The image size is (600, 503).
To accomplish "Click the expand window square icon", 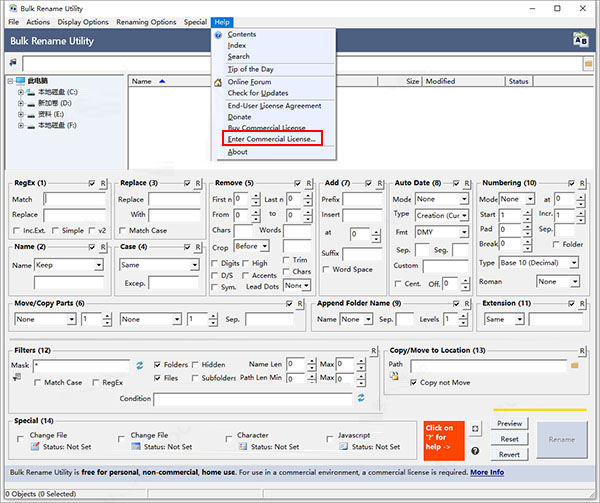I will pyautogui.click(x=475, y=429).
